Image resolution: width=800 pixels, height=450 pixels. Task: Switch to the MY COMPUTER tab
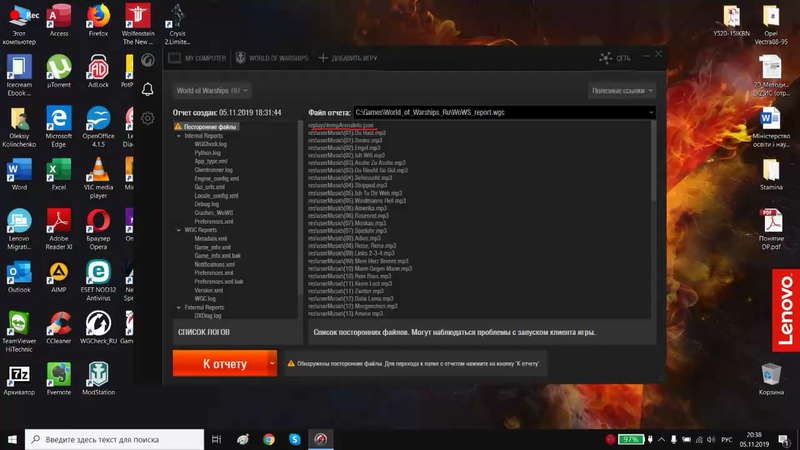click(x=197, y=58)
